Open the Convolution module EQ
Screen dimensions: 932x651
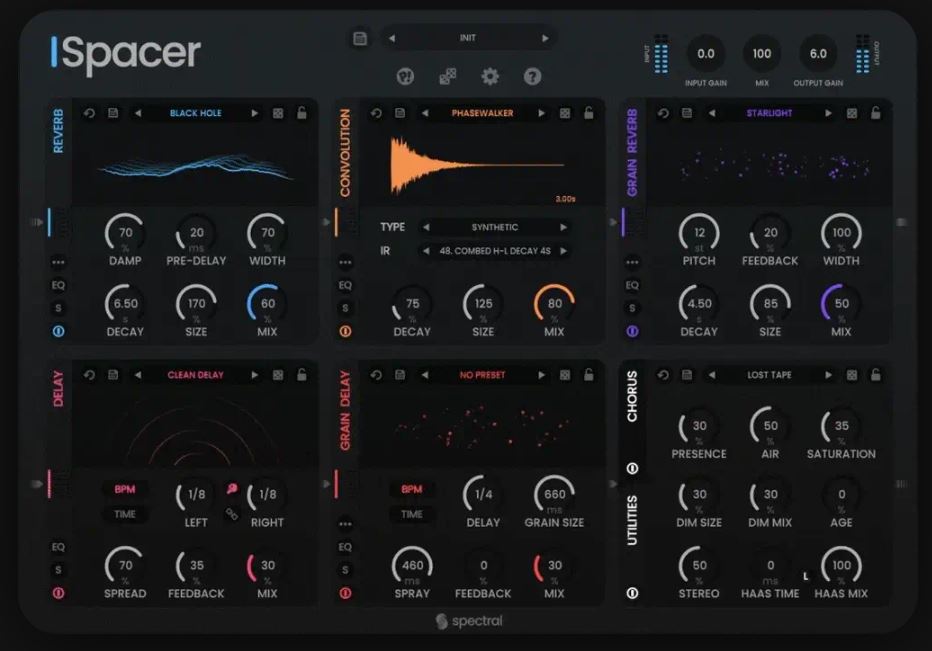pos(345,285)
